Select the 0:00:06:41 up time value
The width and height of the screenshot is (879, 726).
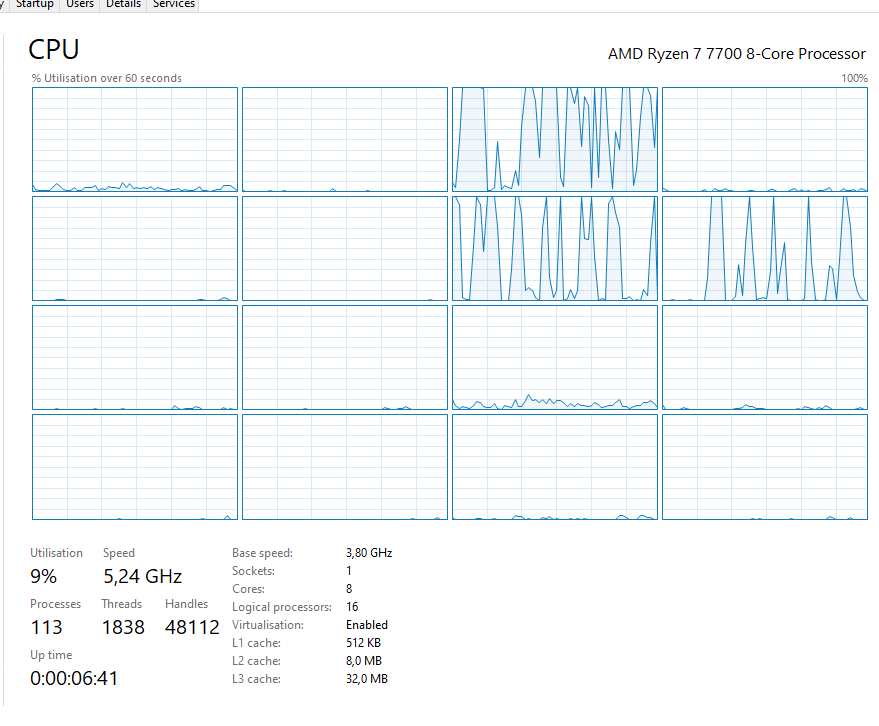point(74,678)
